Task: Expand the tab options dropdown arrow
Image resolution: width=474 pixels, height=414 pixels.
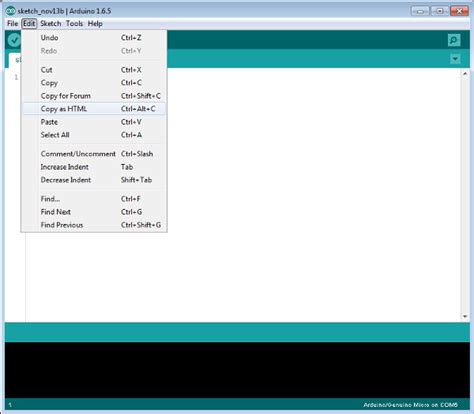Action: click(455, 59)
